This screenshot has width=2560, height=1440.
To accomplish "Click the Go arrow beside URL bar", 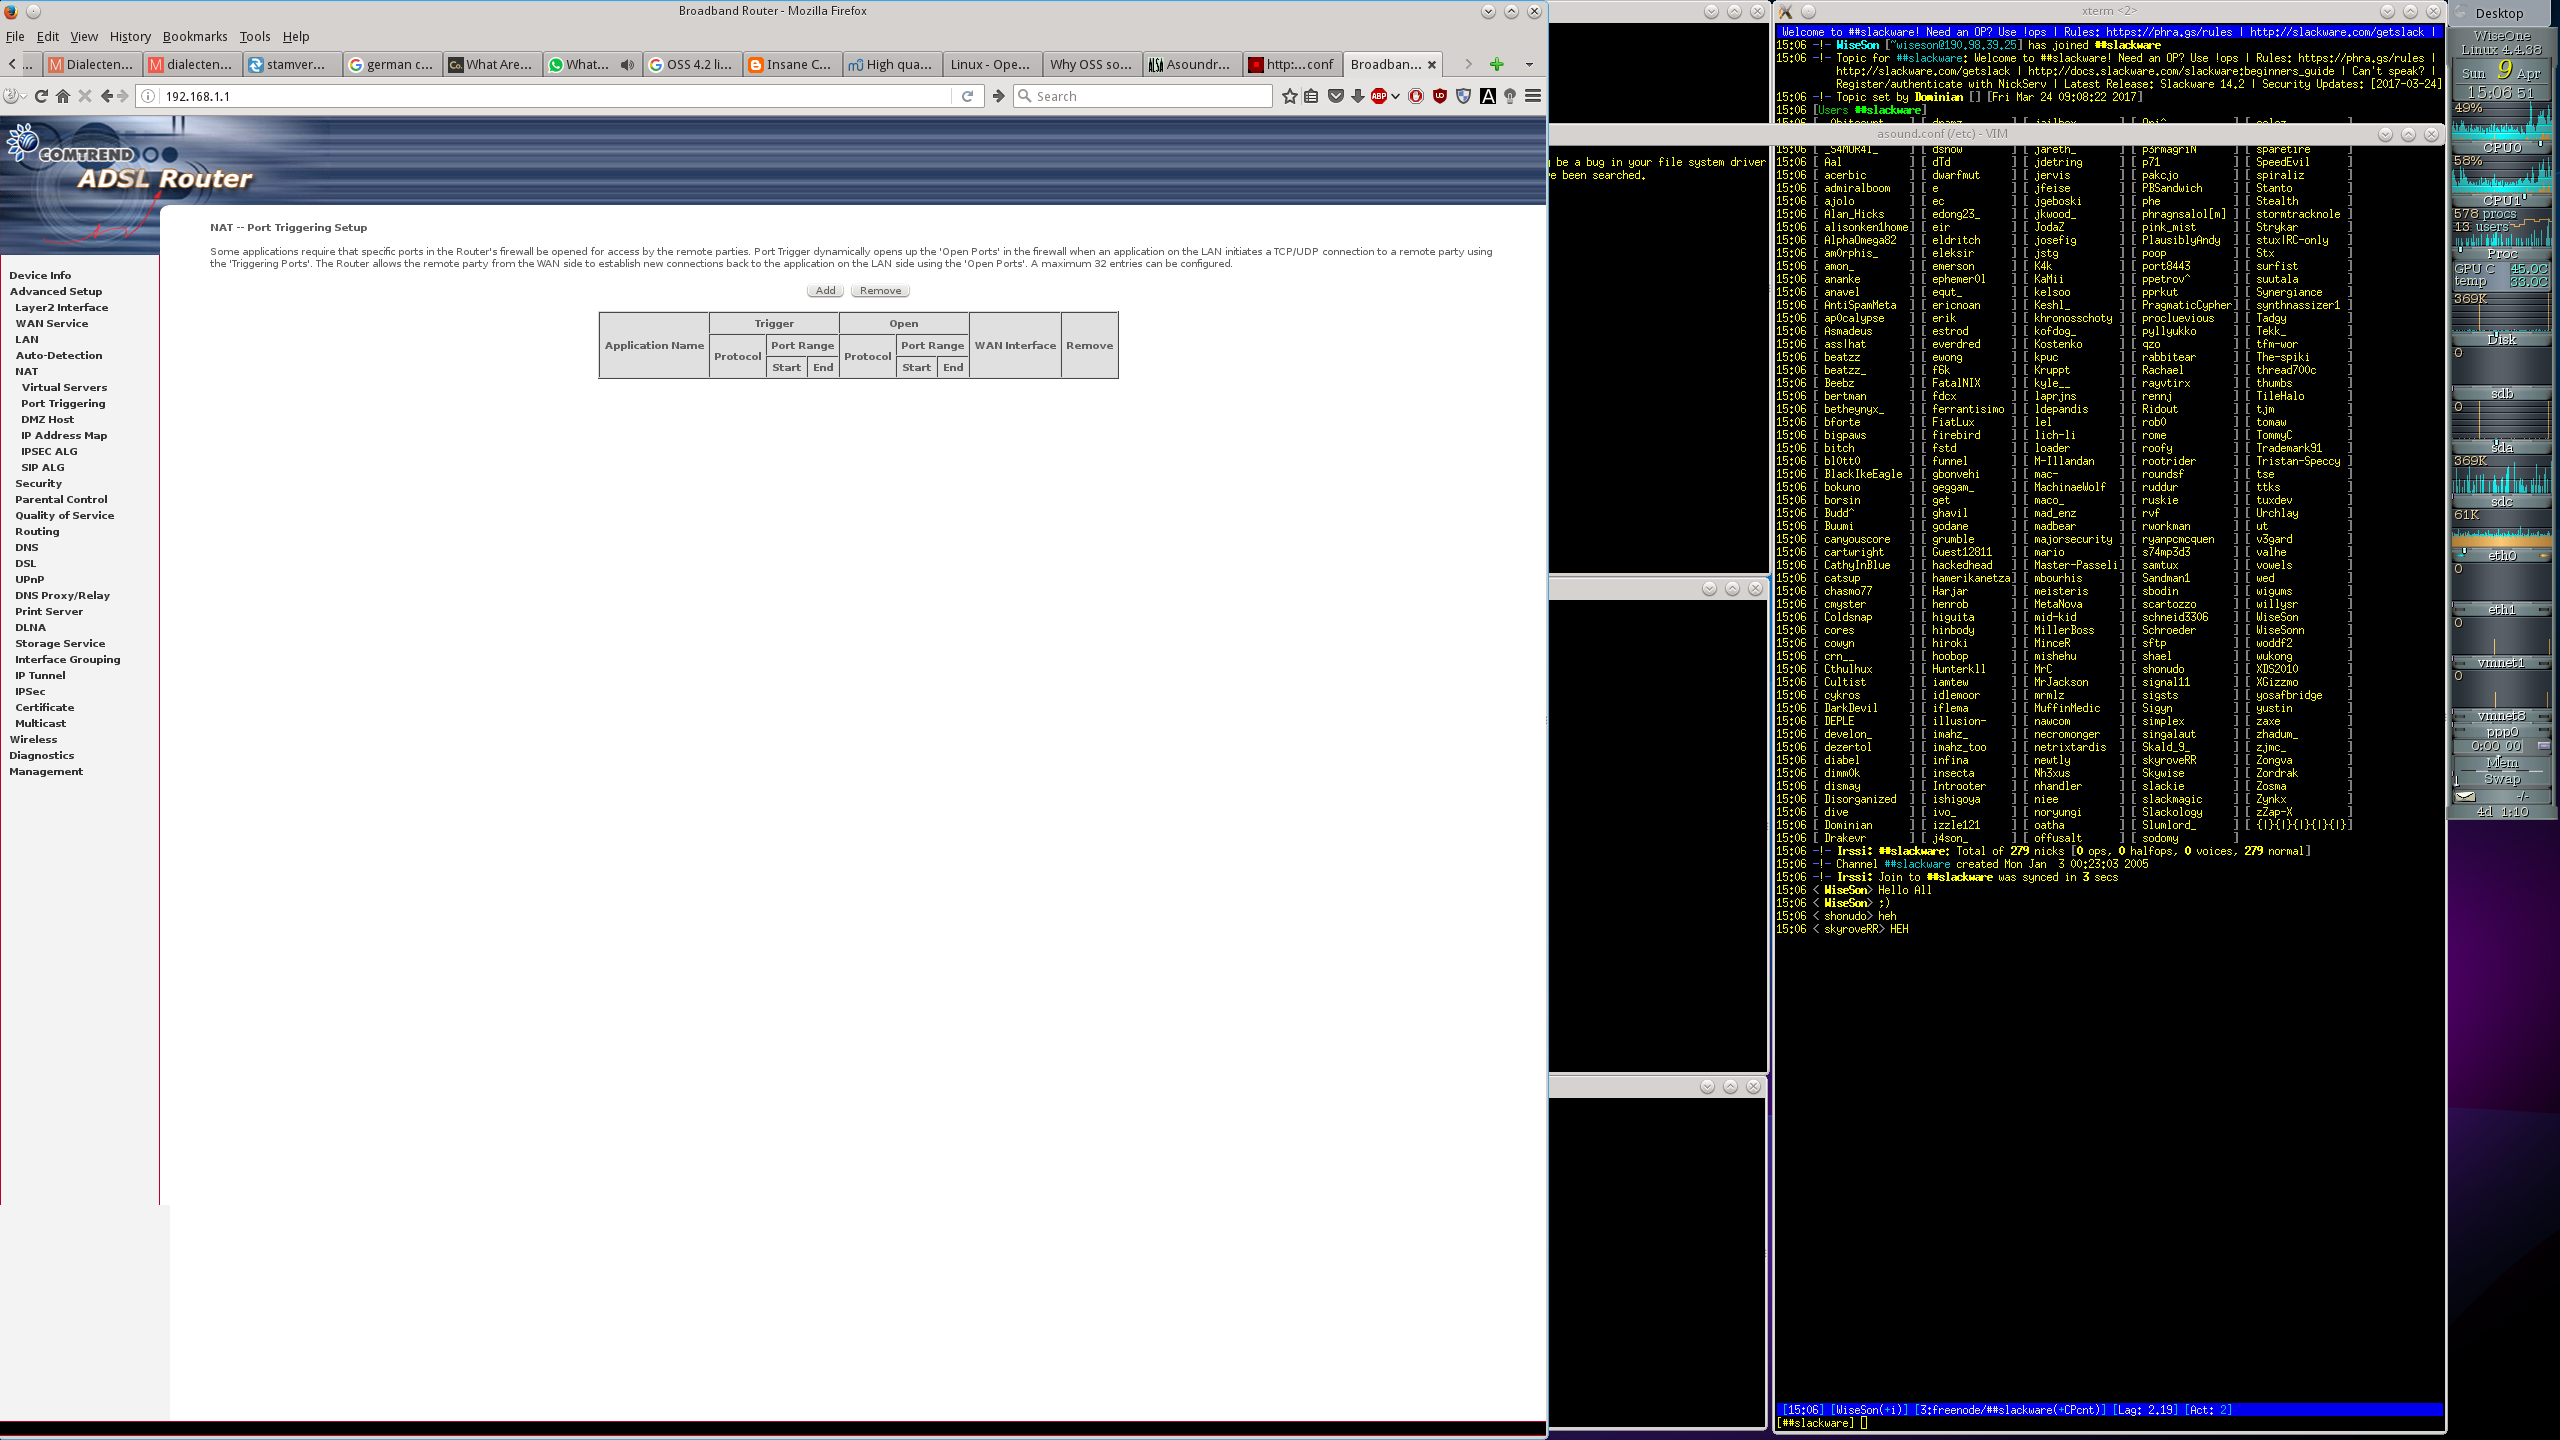I will 998,96.
